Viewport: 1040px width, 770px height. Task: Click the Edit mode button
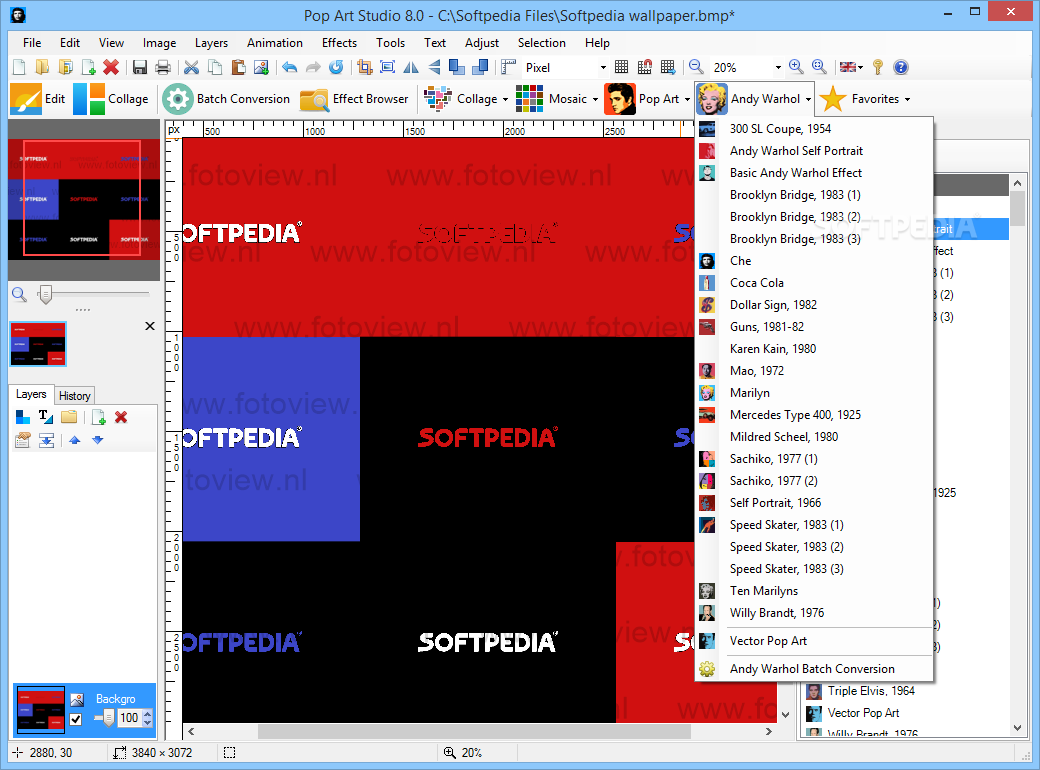pos(38,99)
